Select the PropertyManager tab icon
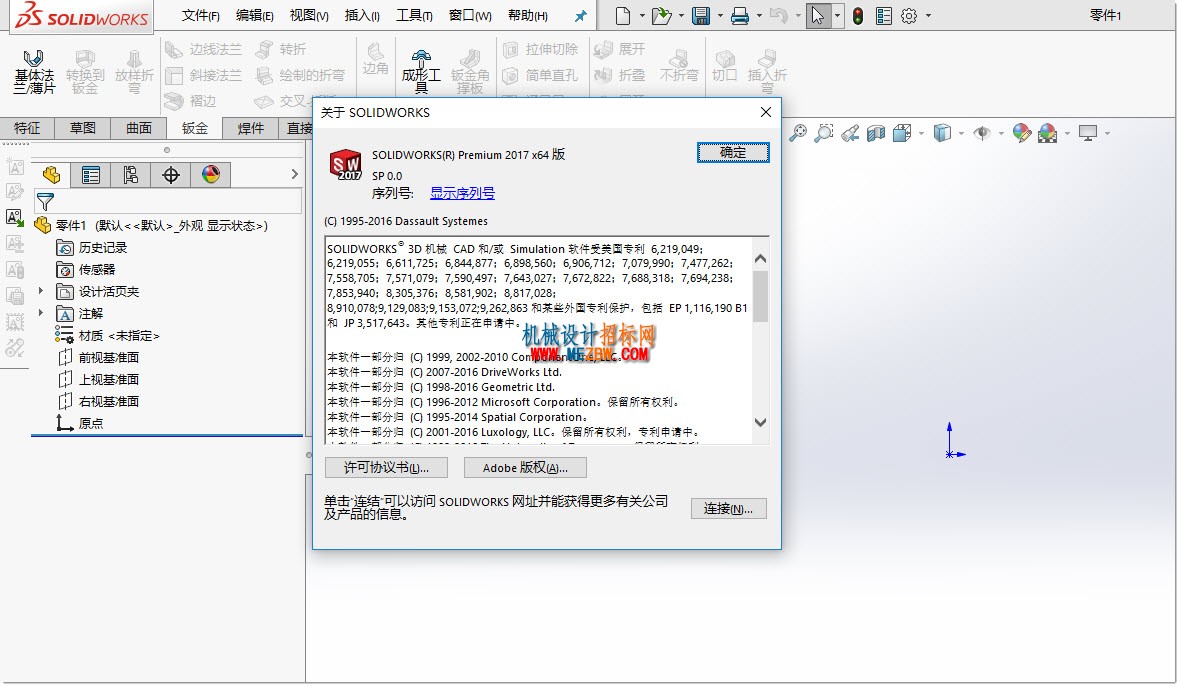The height and width of the screenshot is (687, 1180). [x=91, y=175]
